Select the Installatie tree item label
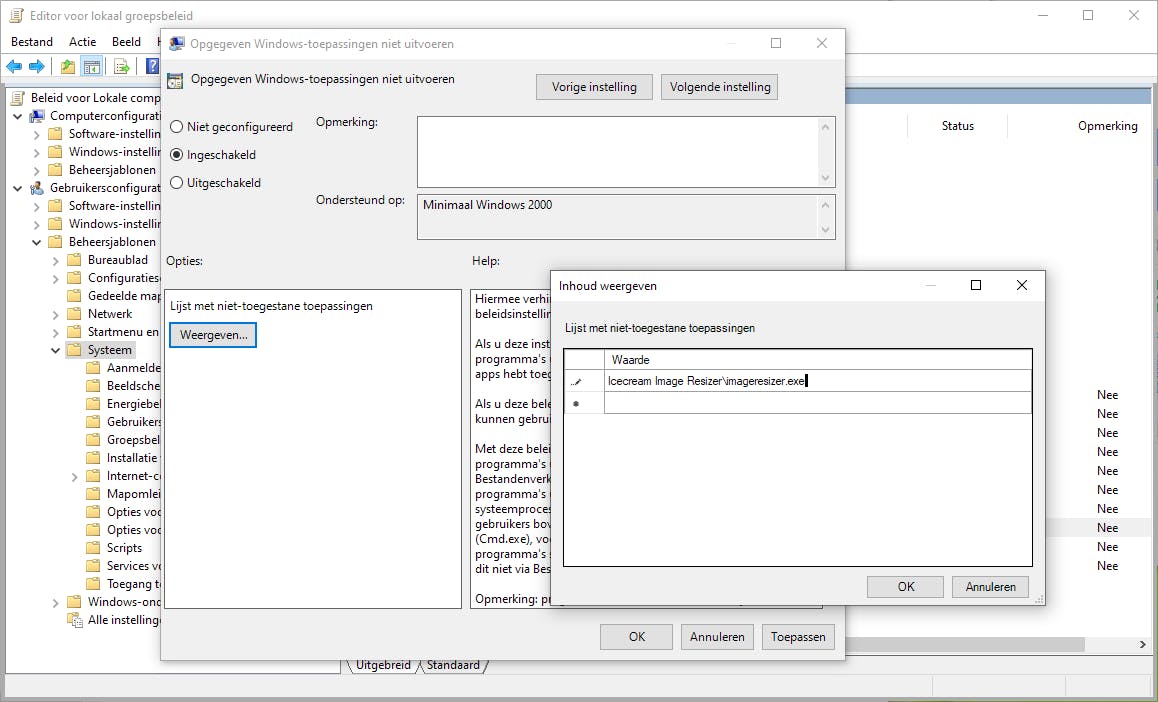 tap(132, 458)
